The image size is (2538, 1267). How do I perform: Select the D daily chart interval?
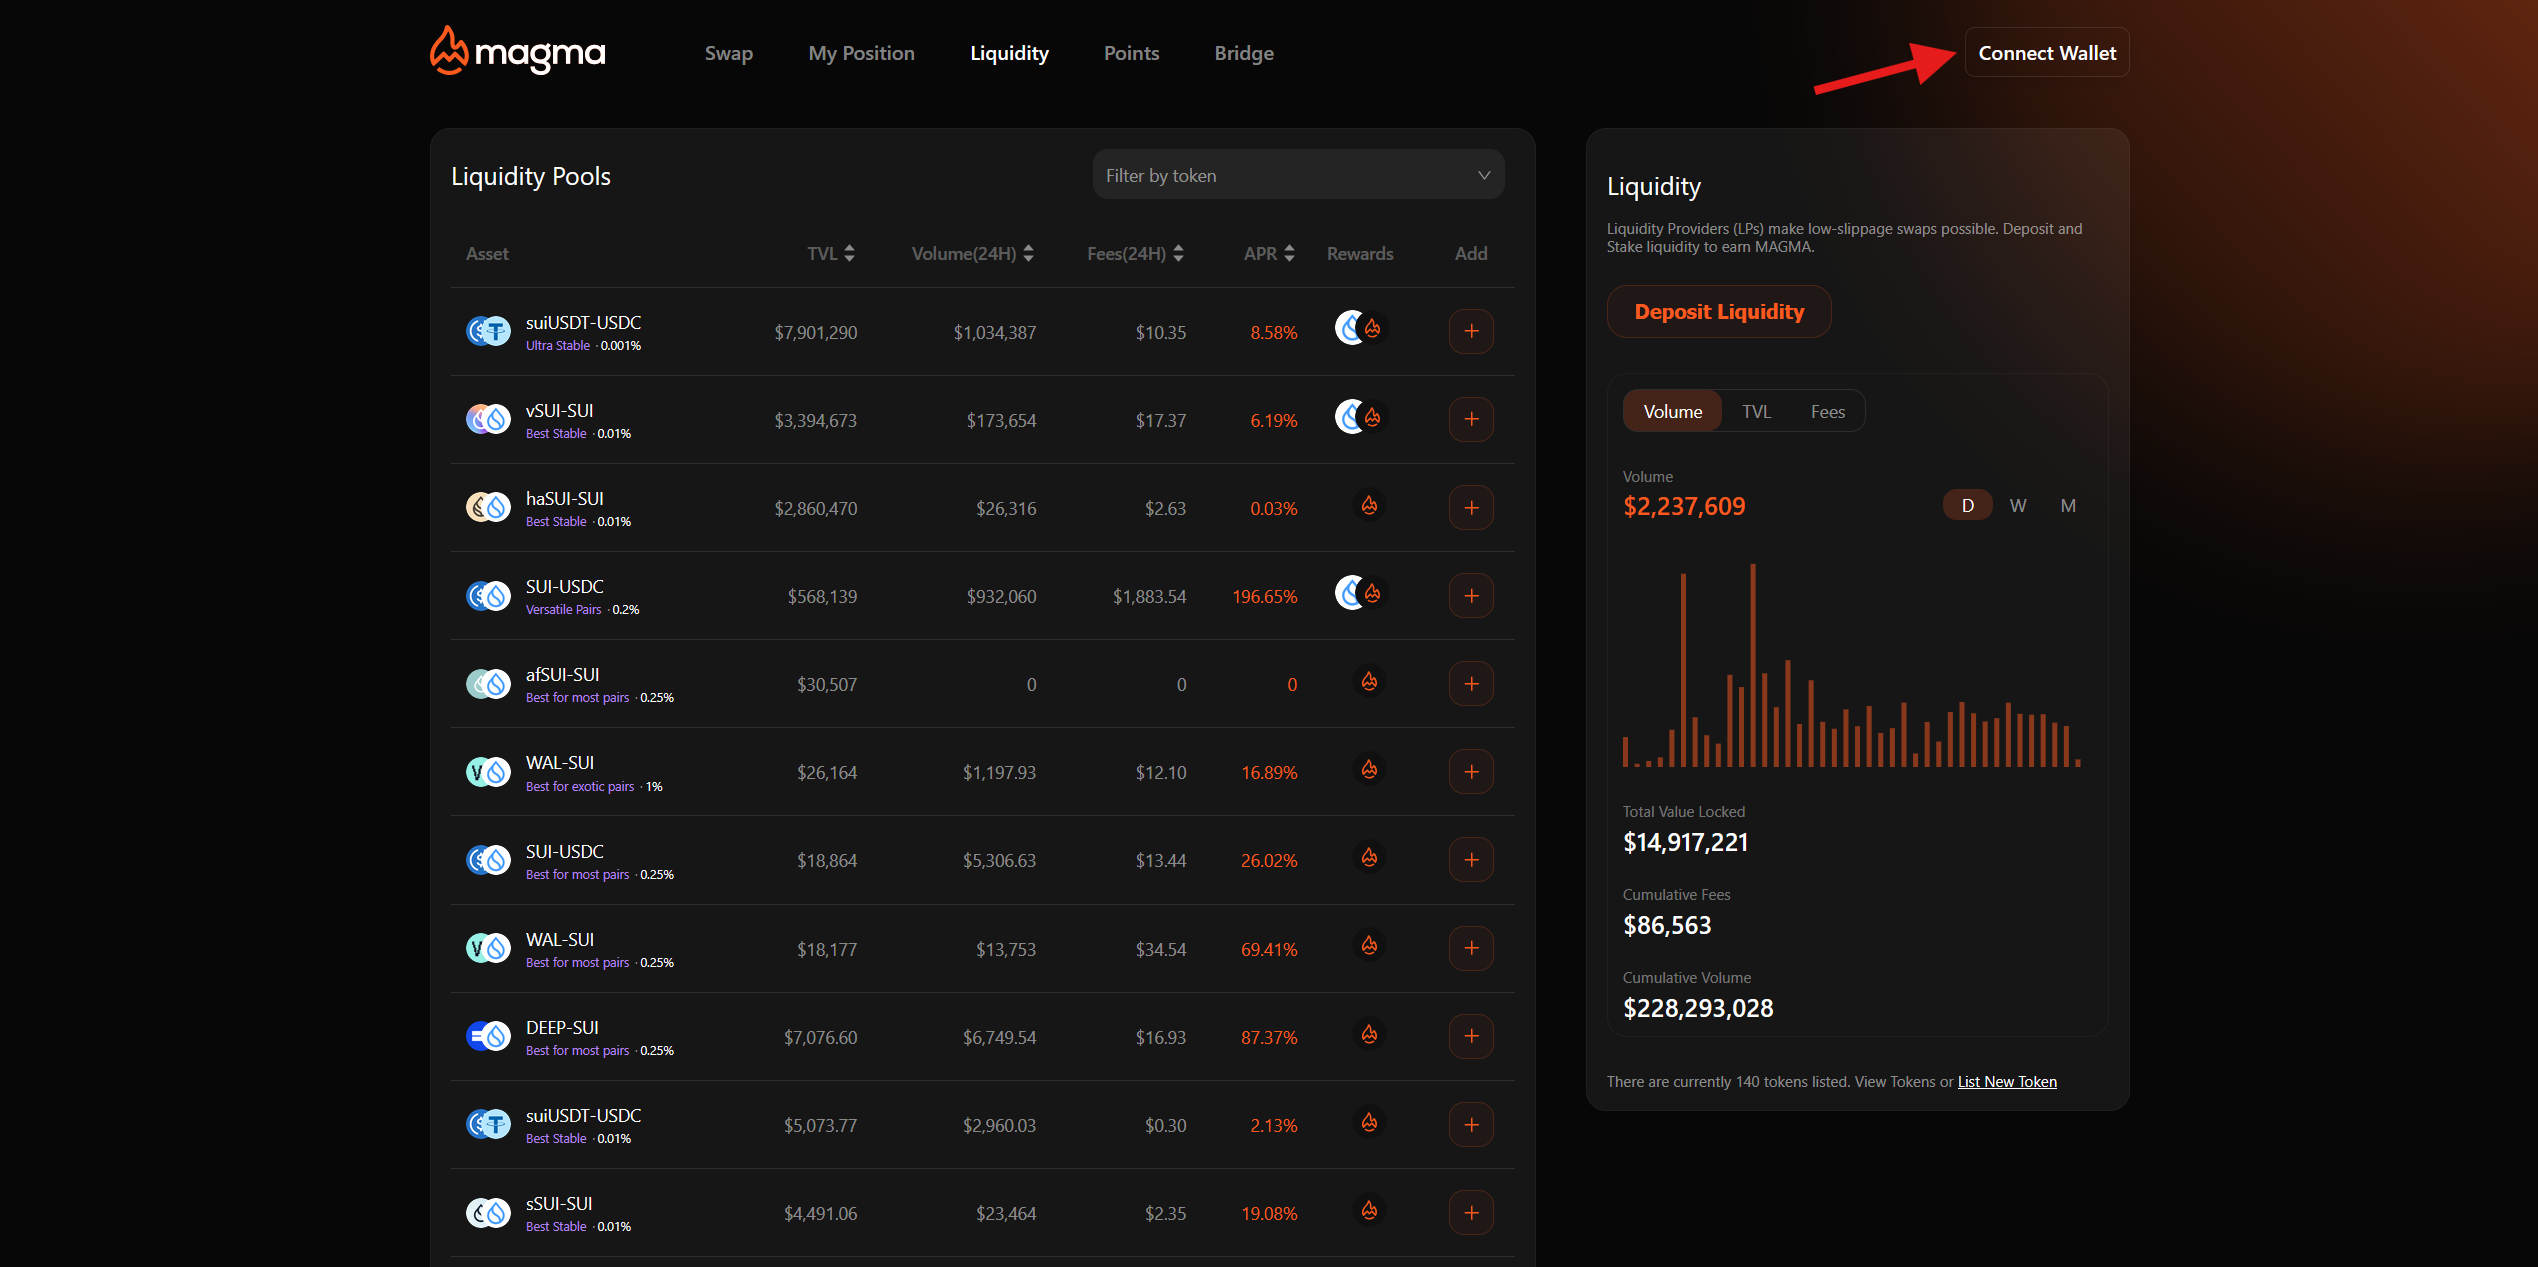[x=1967, y=506]
